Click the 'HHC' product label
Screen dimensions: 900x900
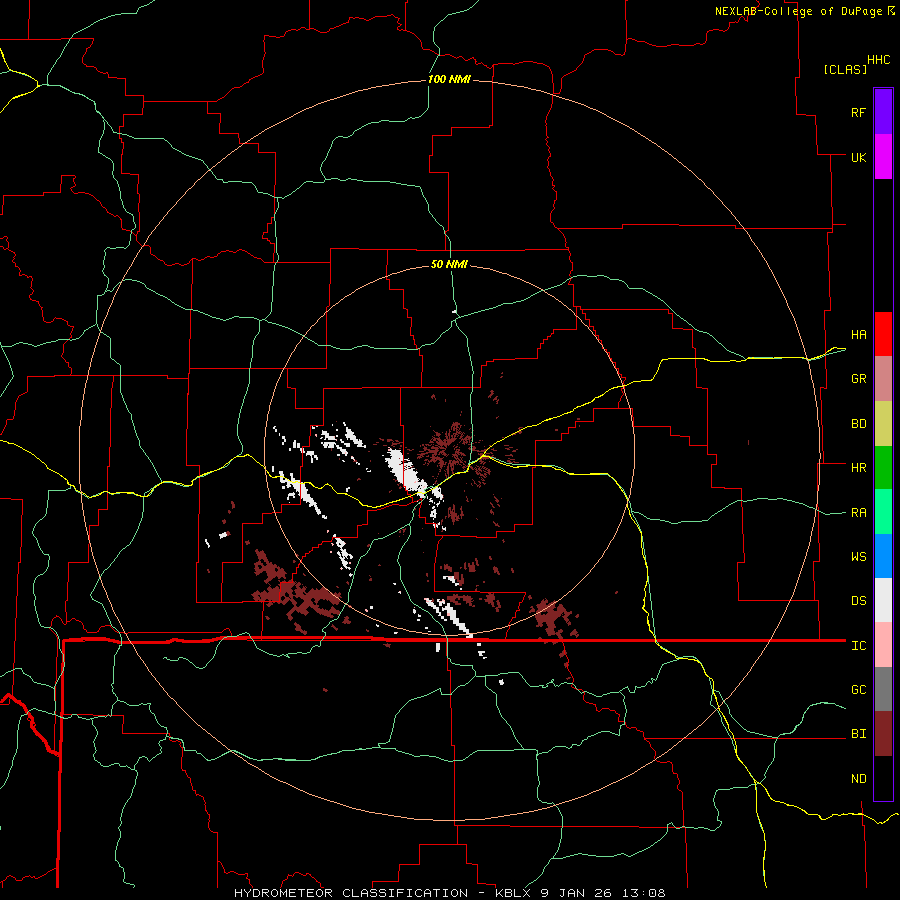tap(878, 60)
